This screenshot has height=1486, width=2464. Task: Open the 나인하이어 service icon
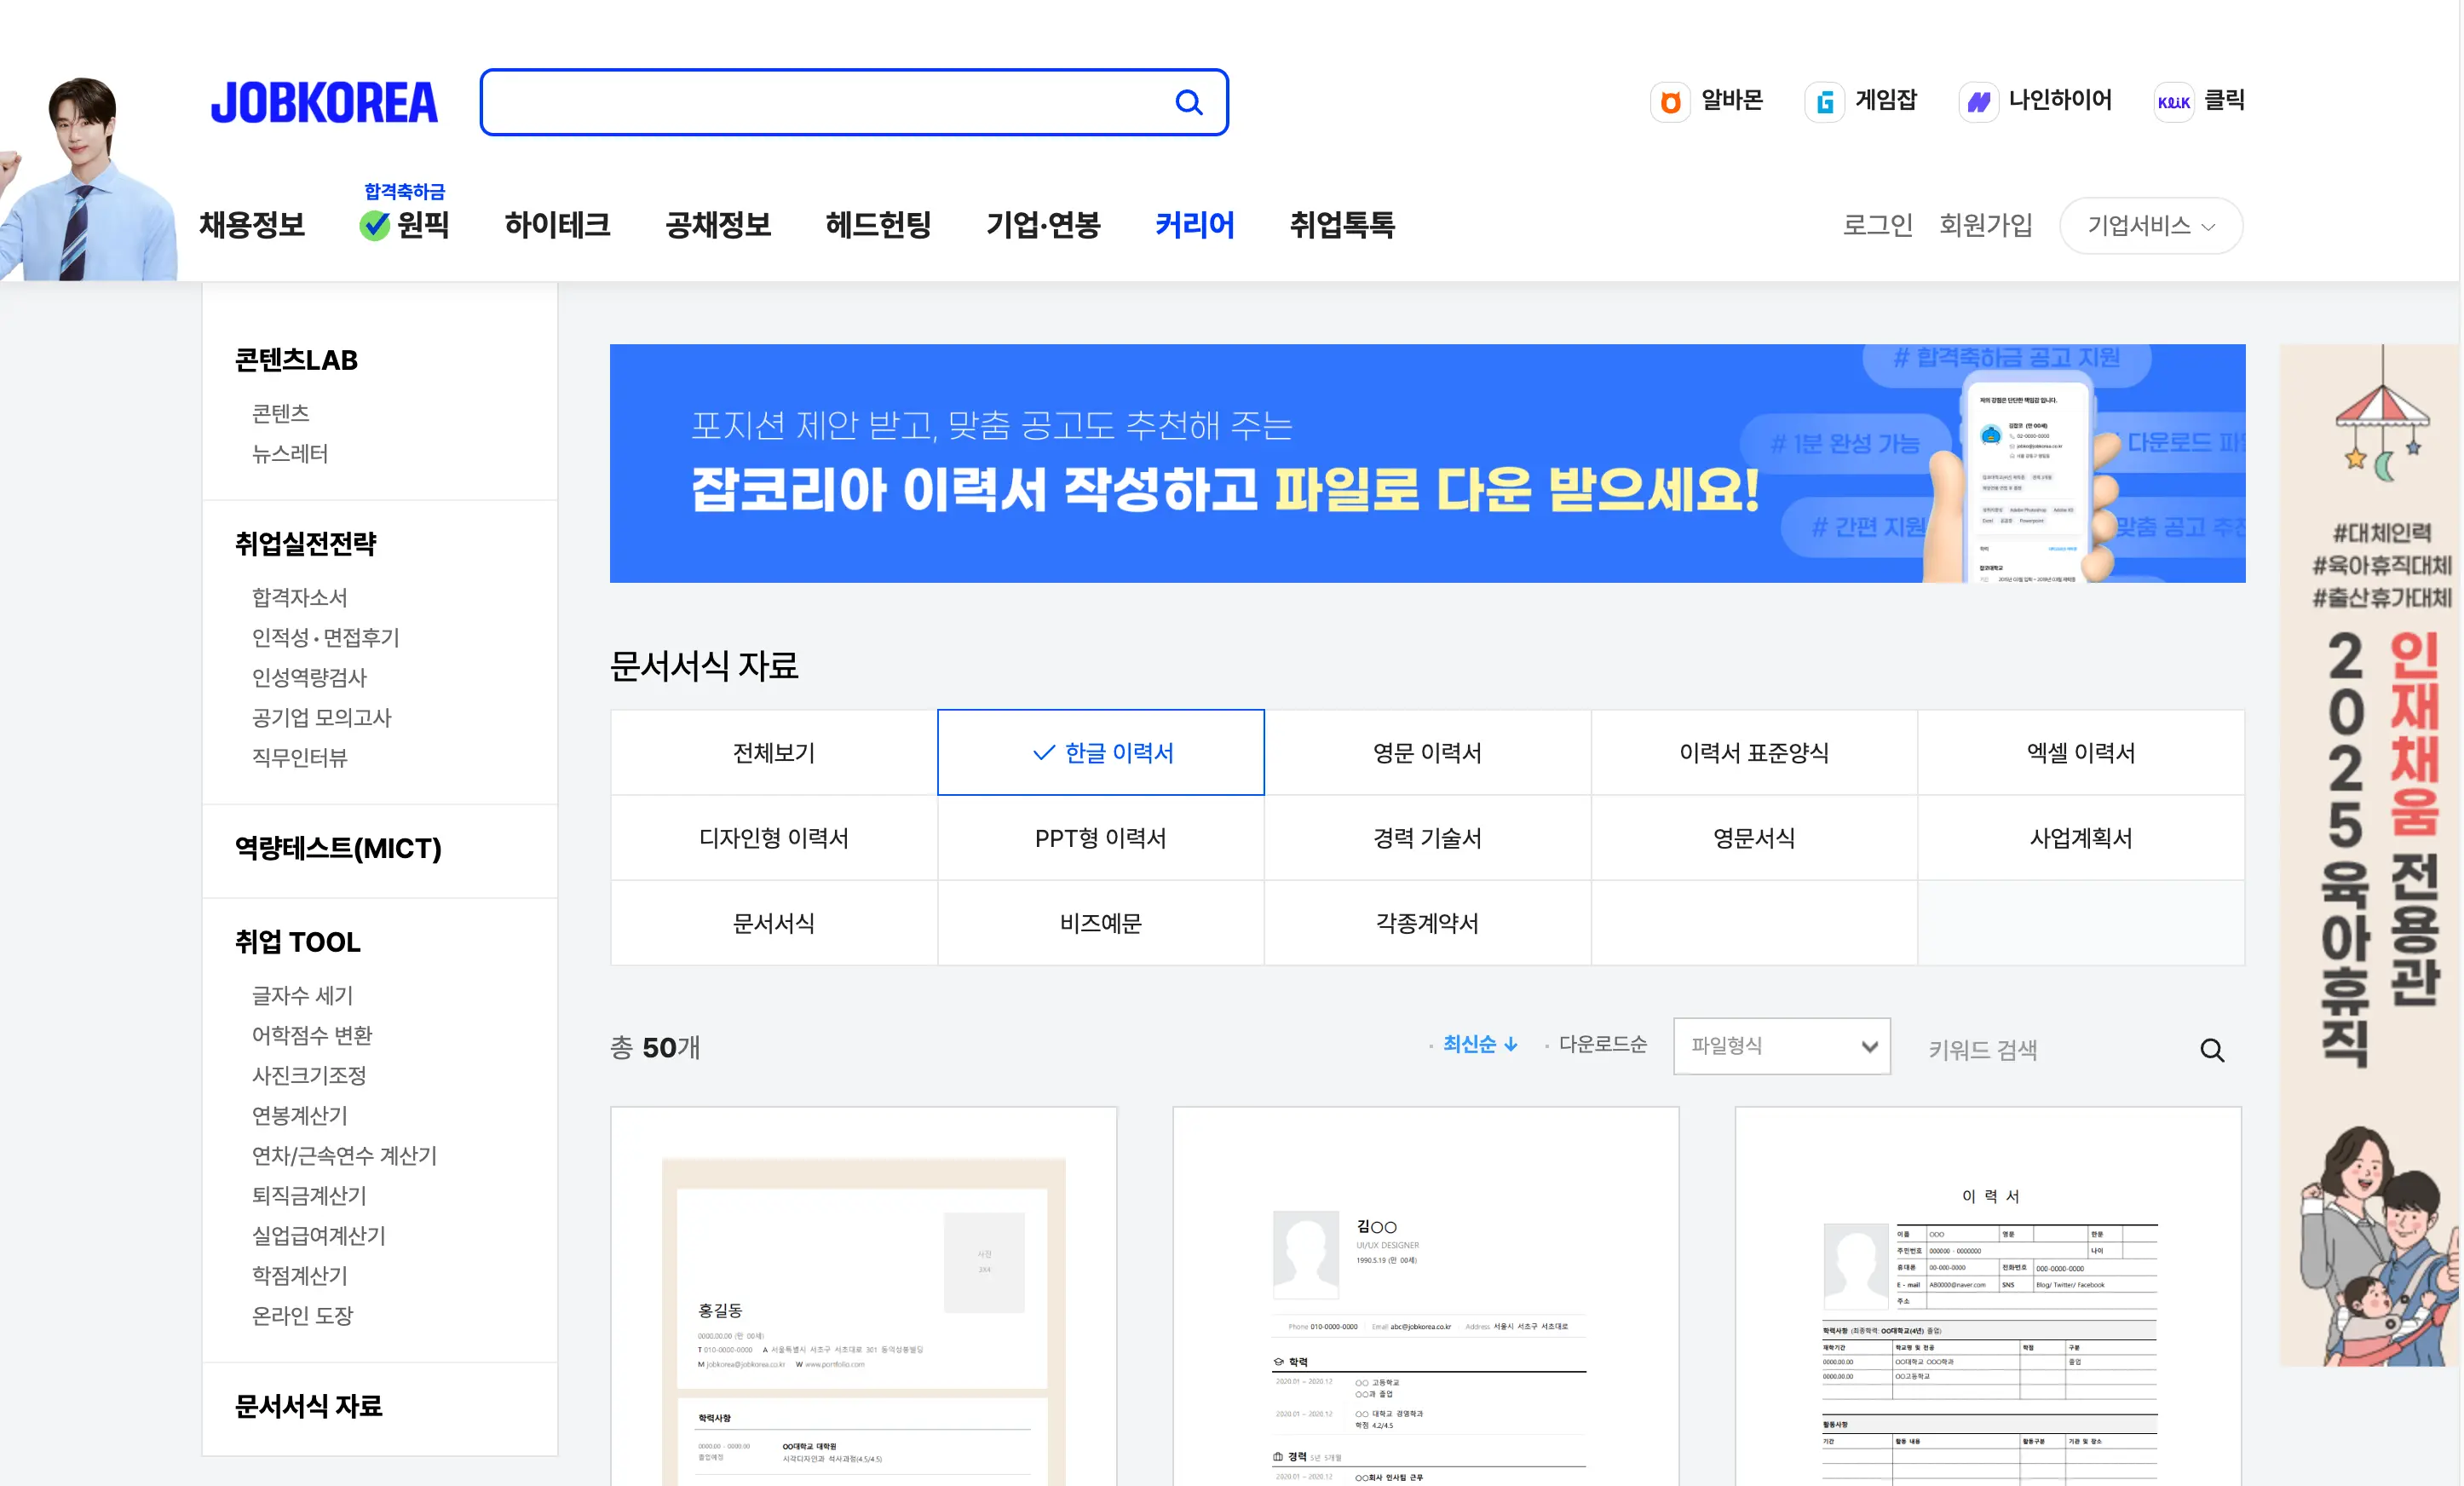point(1978,102)
